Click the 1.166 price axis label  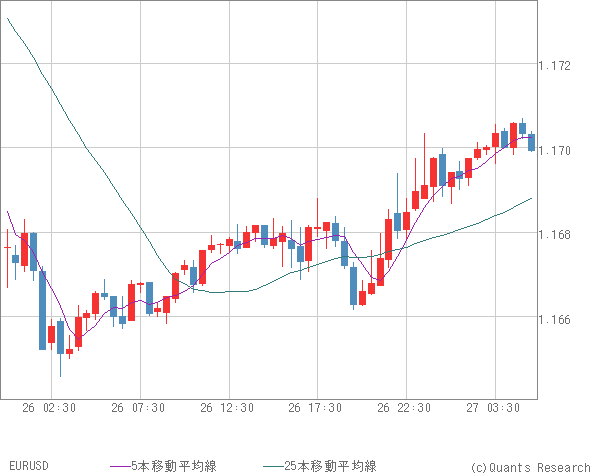pyautogui.click(x=554, y=319)
